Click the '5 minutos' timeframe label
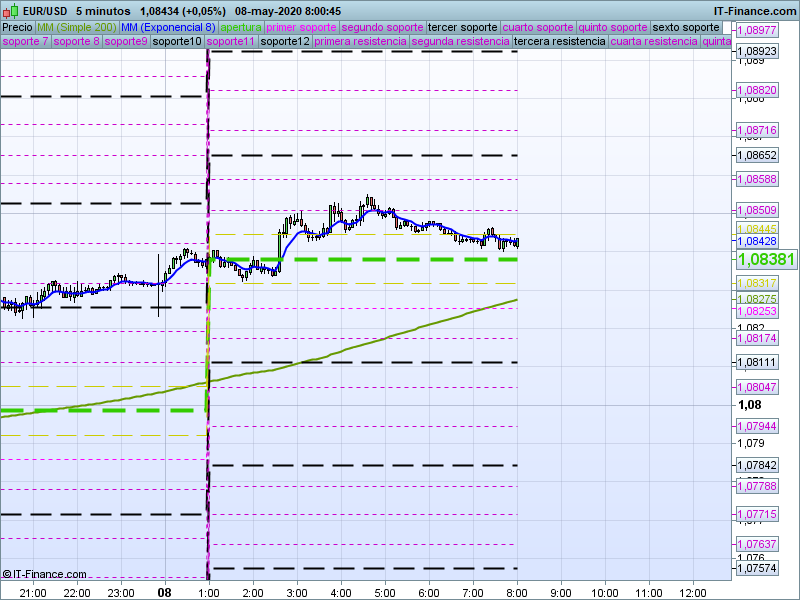This screenshot has width=800, height=600. [x=104, y=10]
